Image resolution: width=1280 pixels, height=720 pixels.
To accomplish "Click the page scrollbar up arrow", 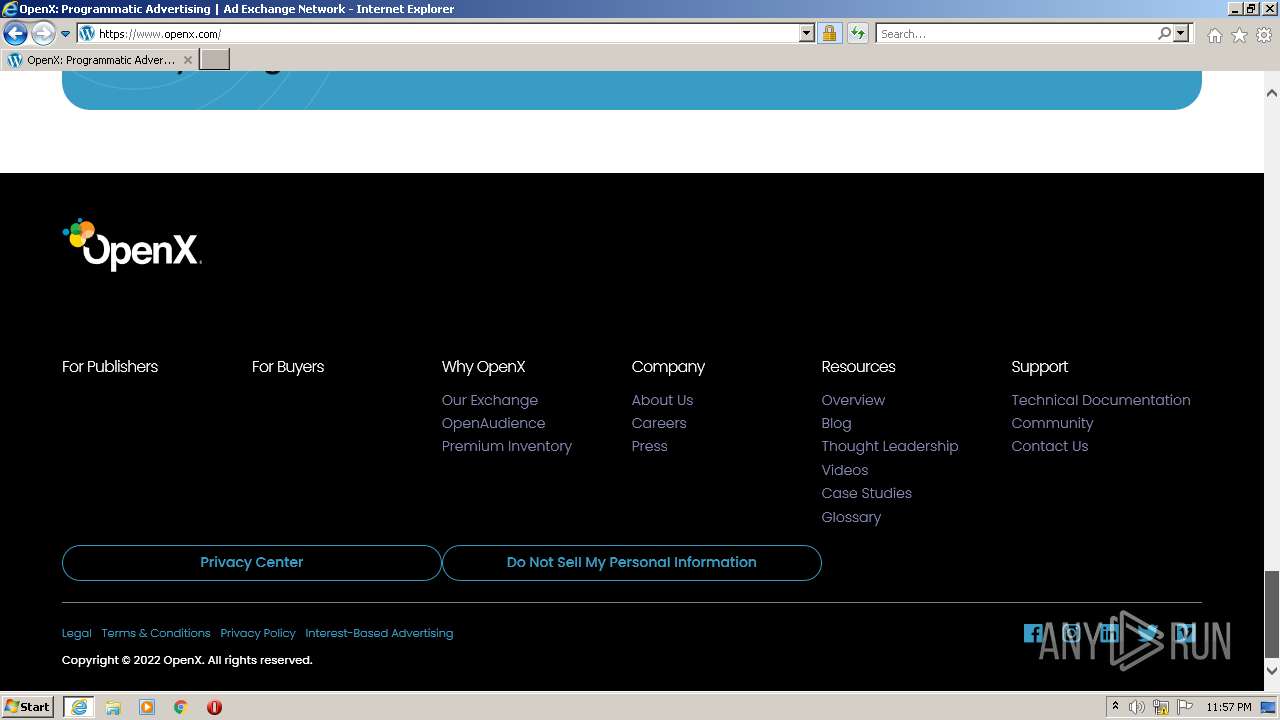I will (x=1272, y=93).
